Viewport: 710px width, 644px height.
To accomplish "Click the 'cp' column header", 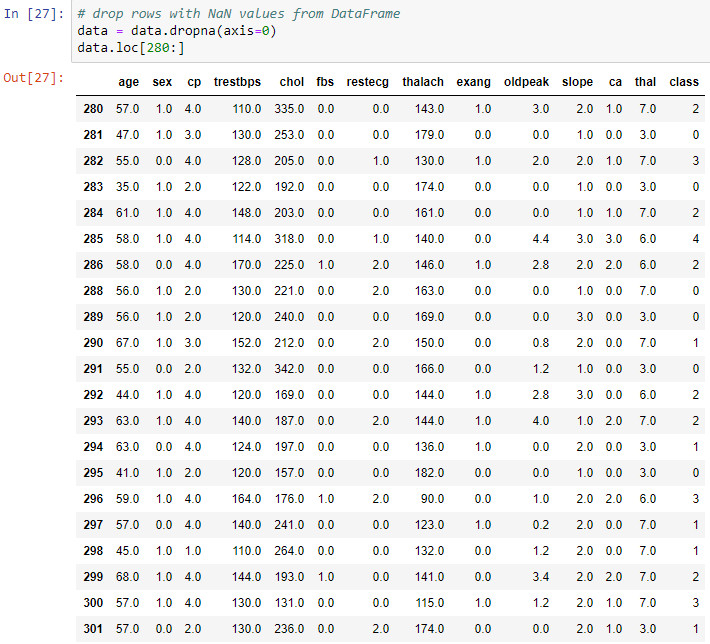I will point(194,82).
